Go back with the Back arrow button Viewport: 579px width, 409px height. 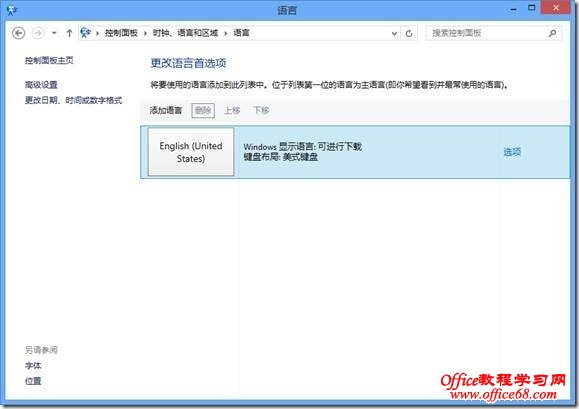click(x=18, y=33)
